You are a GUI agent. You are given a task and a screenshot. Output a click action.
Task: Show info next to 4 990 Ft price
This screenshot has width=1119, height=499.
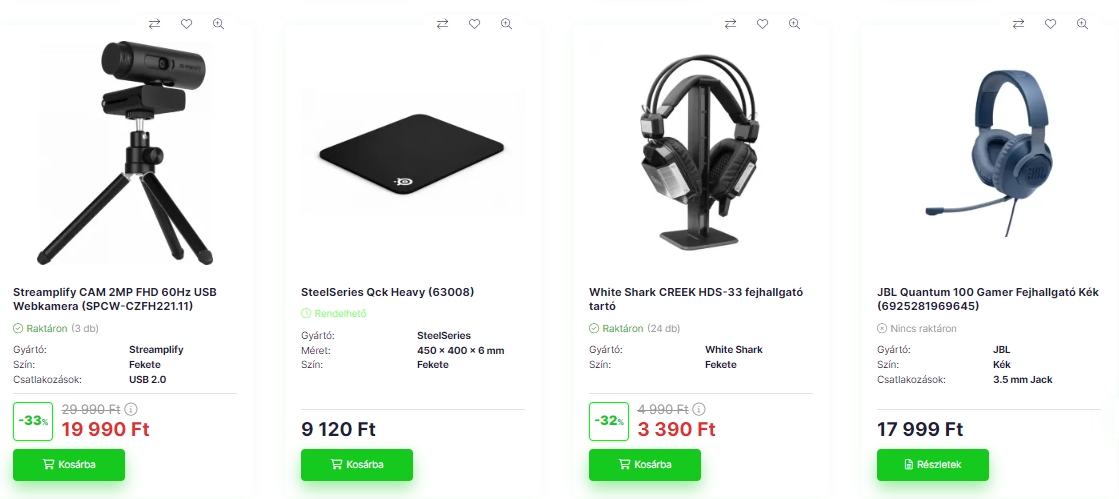[x=699, y=409]
